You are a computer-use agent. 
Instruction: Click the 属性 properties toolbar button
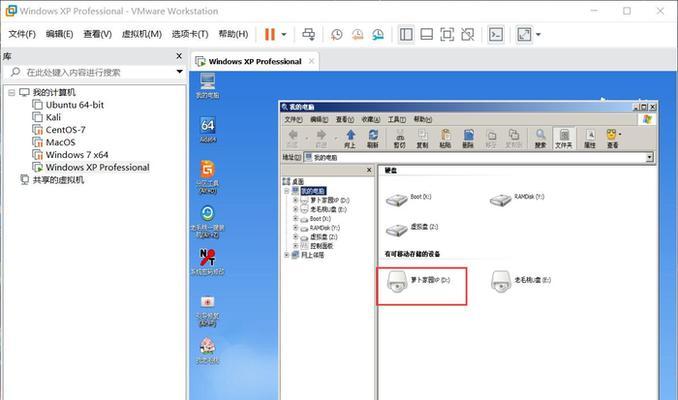tap(590, 139)
